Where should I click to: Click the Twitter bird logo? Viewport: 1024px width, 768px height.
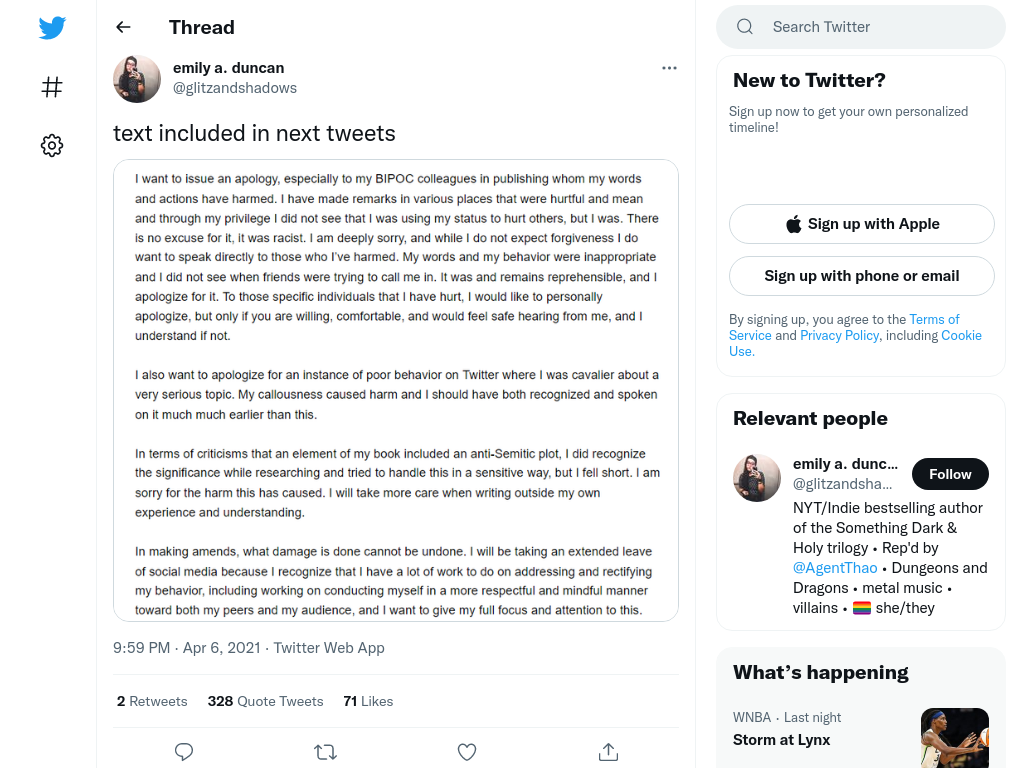coord(52,27)
